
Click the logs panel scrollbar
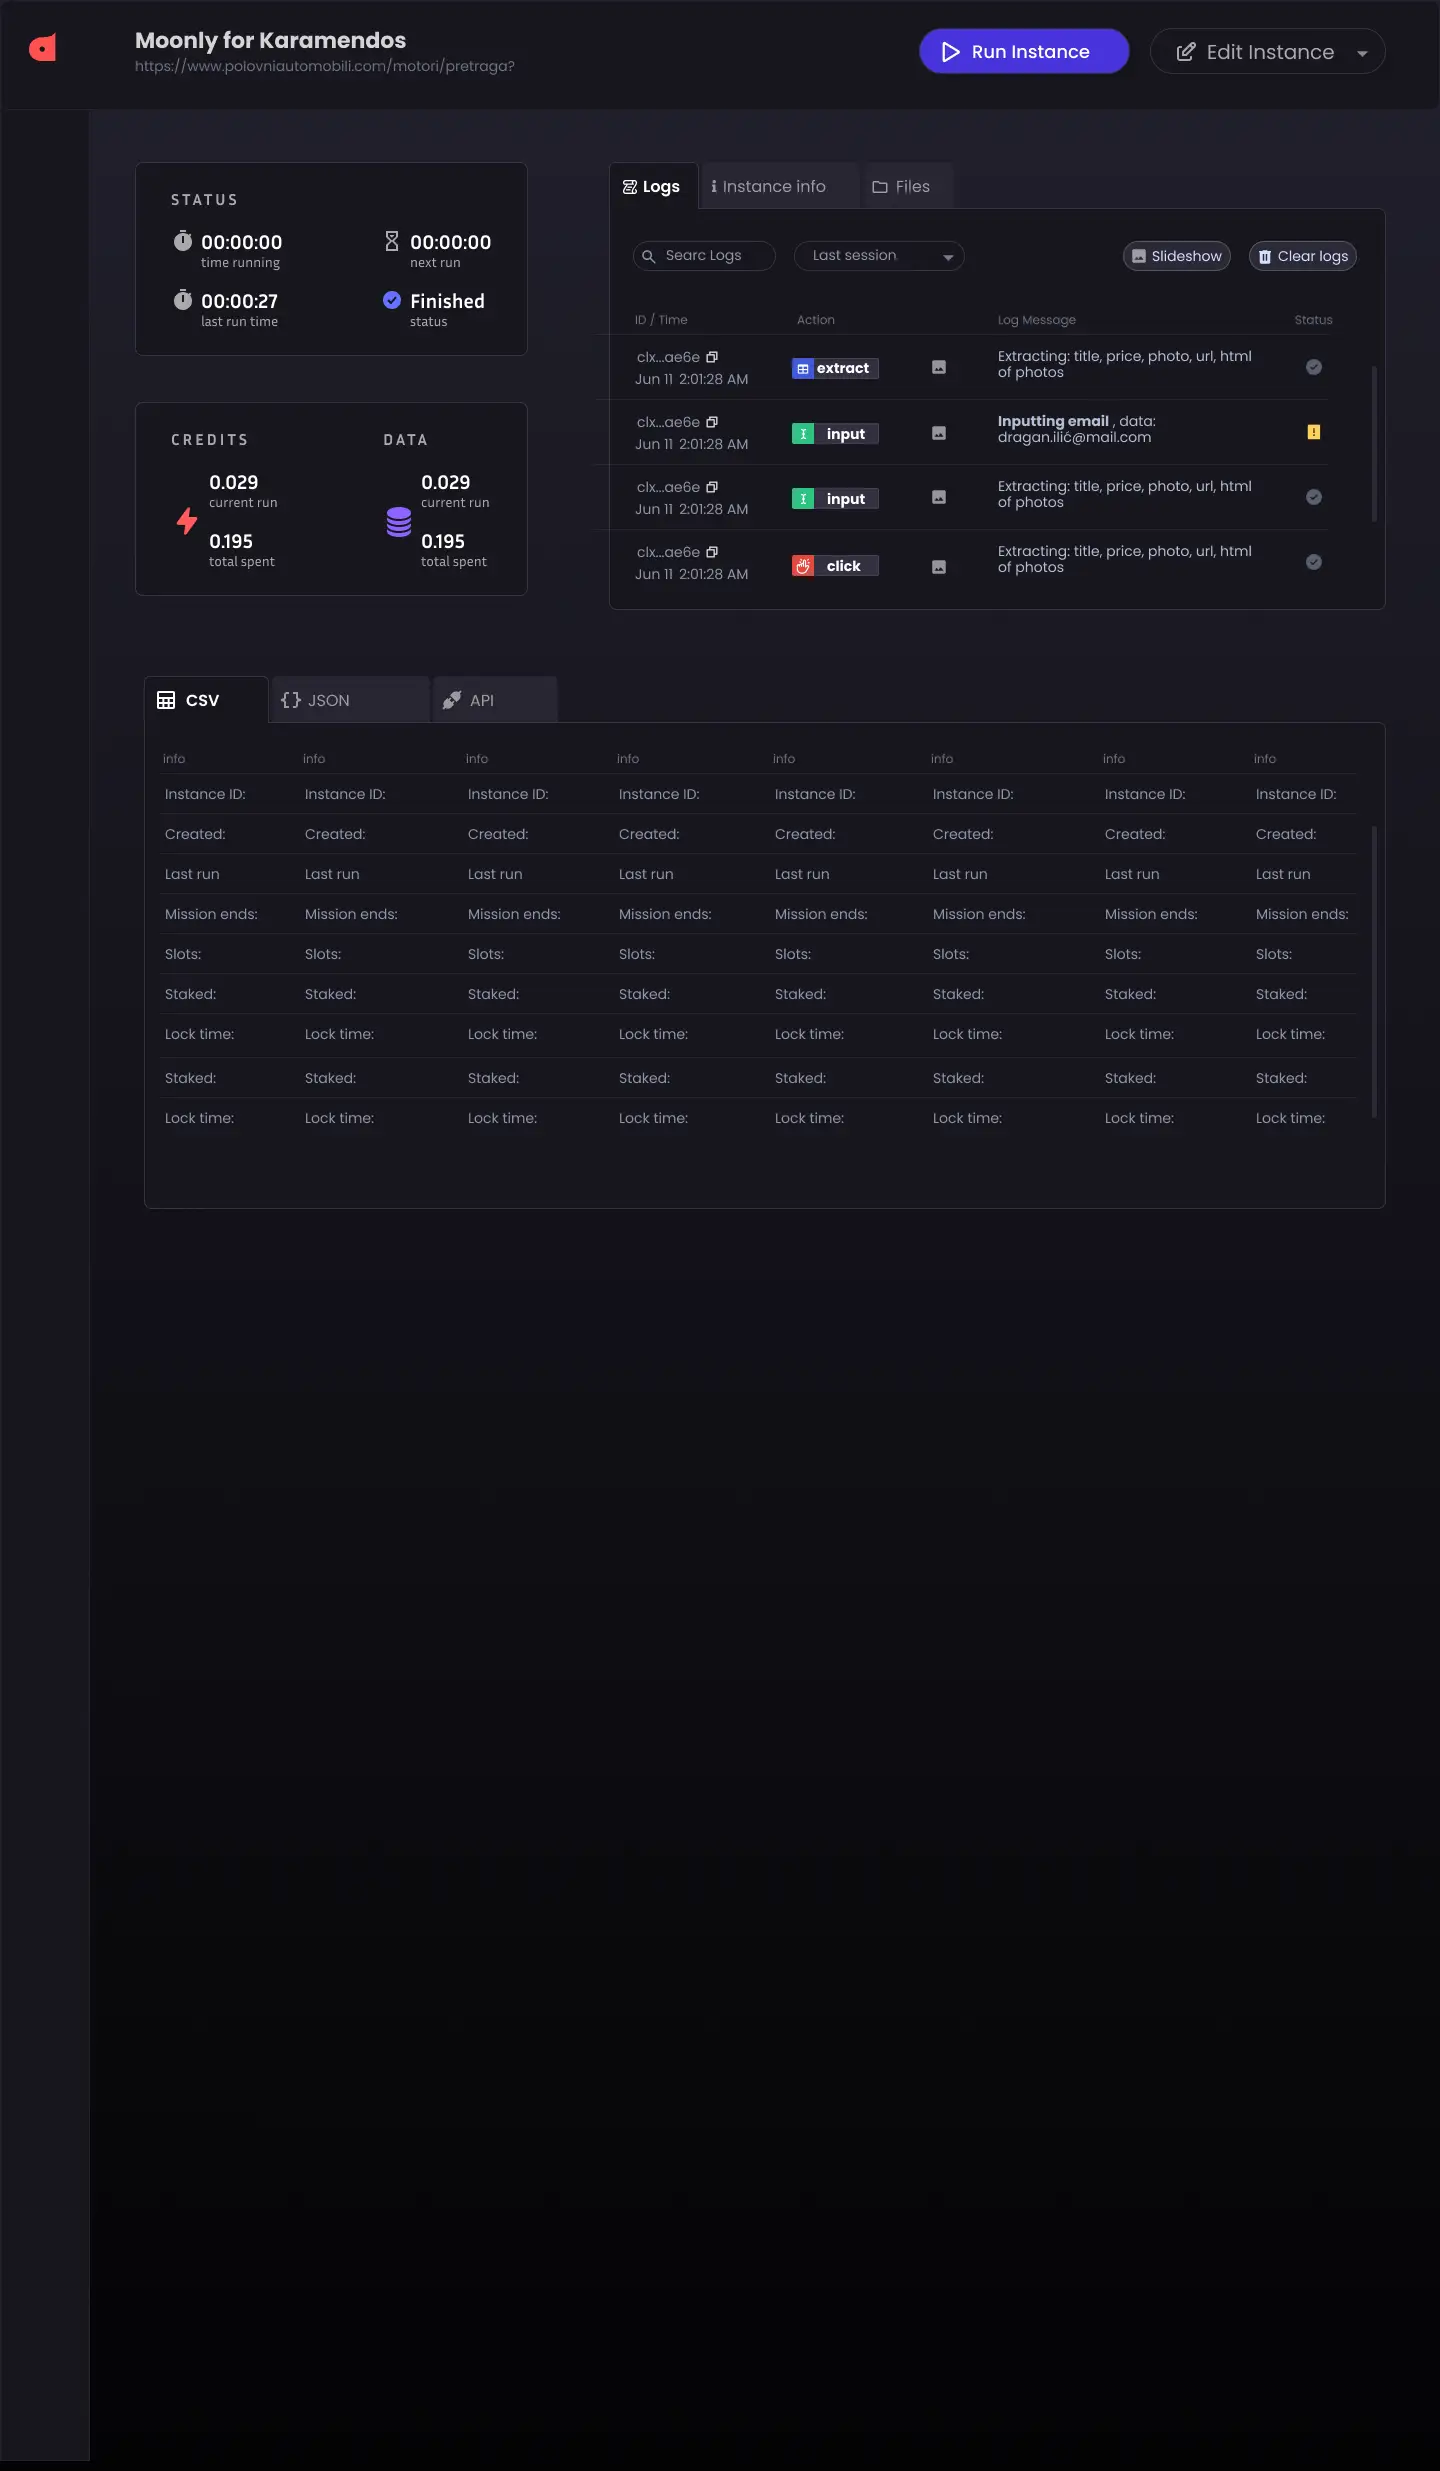pyautogui.click(x=1374, y=444)
